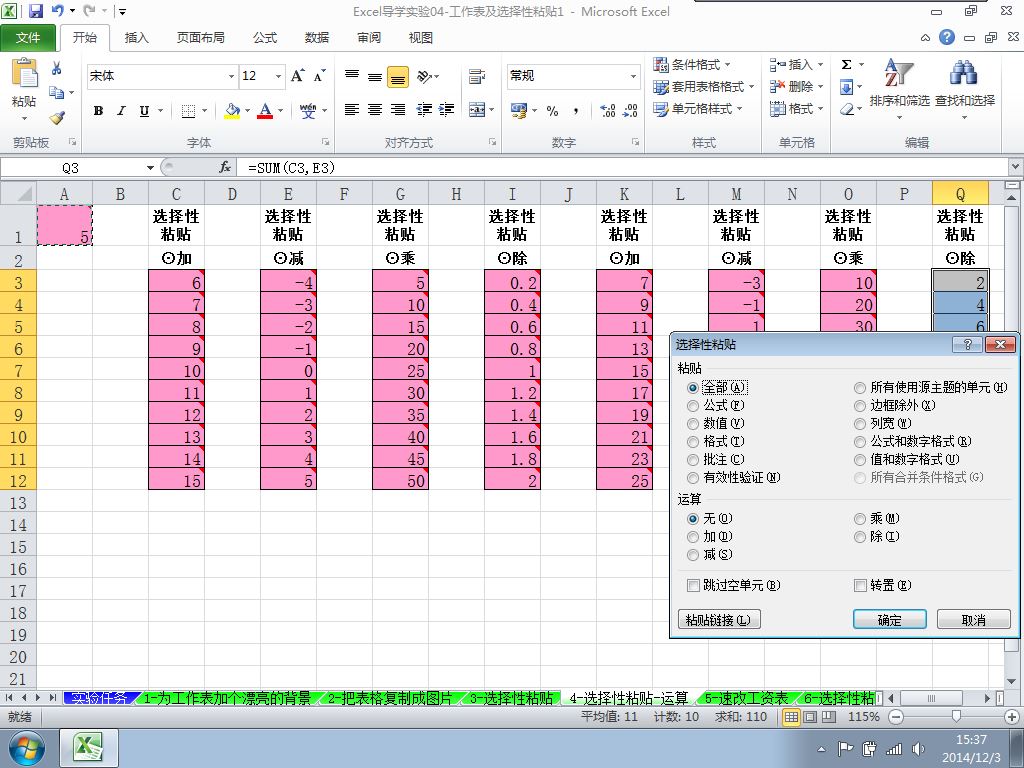Open the number format 常规 dropdown
The height and width of the screenshot is (768, 1024).
tap(633, 76)
